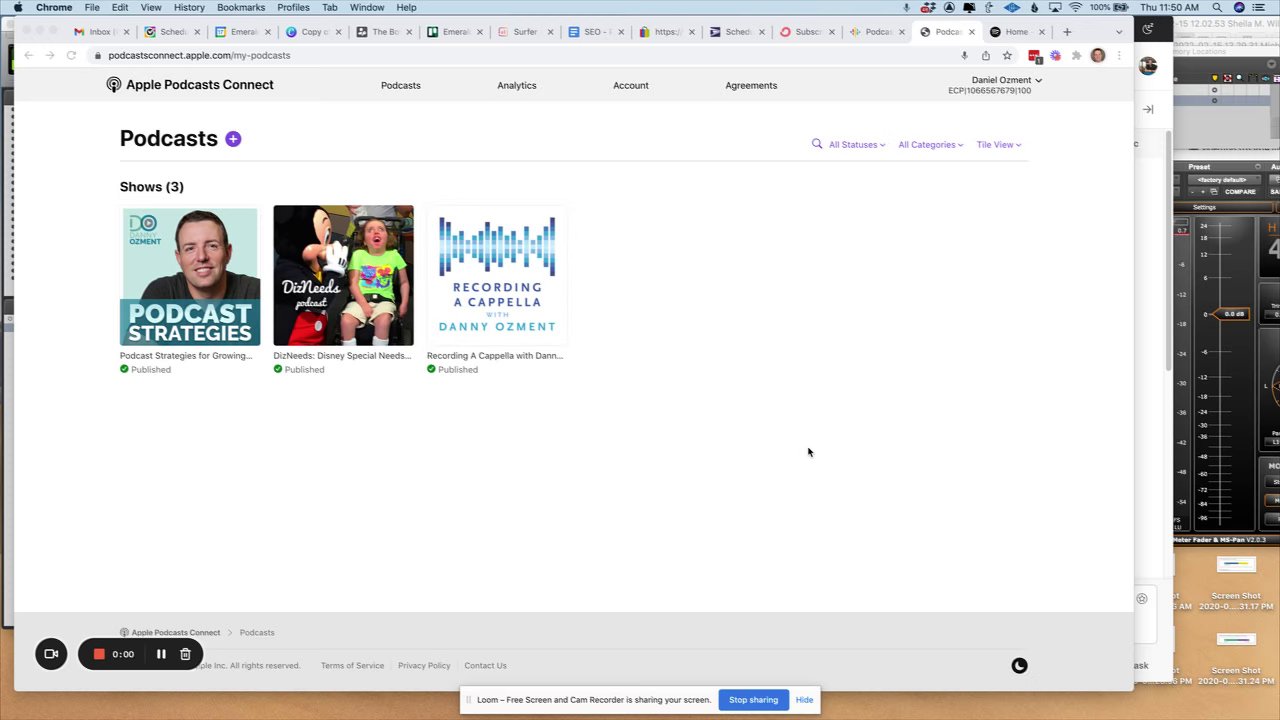Image resolution: width=1280 pixels, height=720 pixels.
Task: Click the Stop sharing button
Action: tap(753, 700)
